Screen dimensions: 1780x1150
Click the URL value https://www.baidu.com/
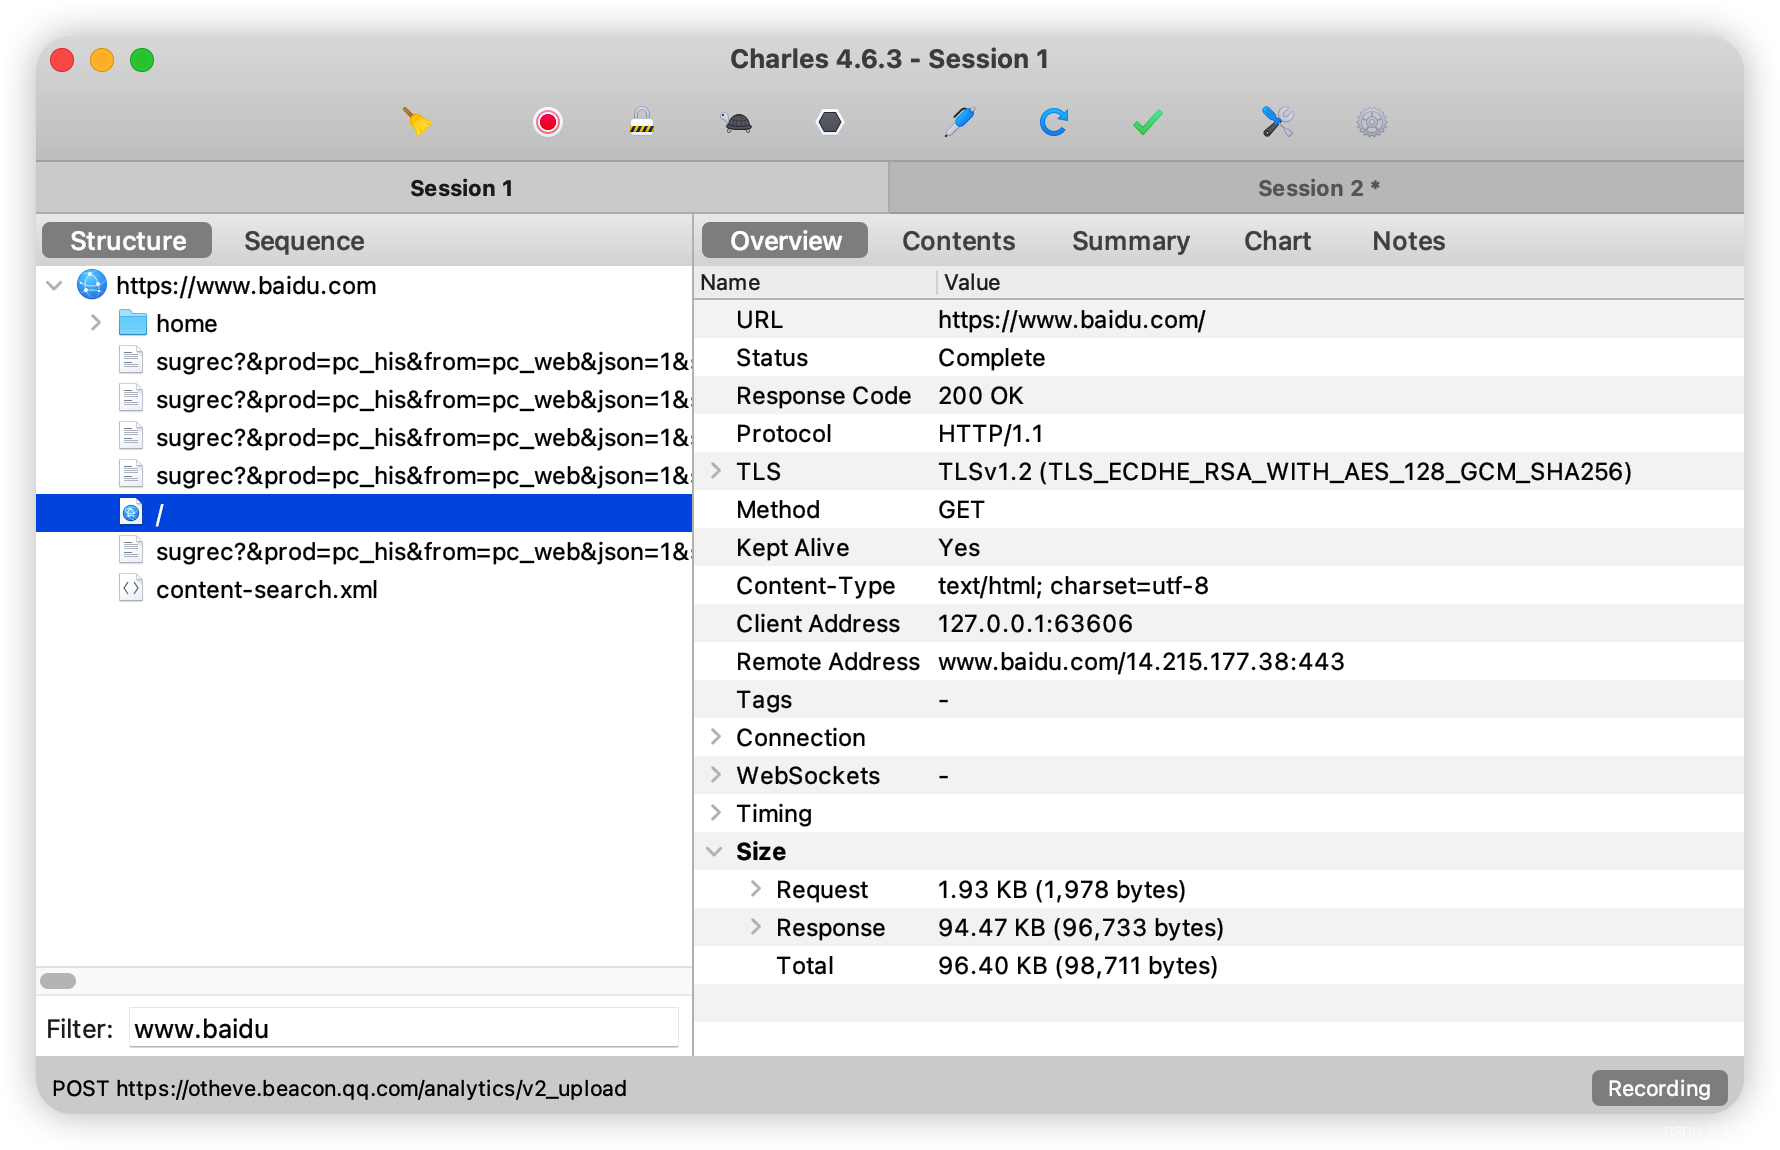point(1072,320)
